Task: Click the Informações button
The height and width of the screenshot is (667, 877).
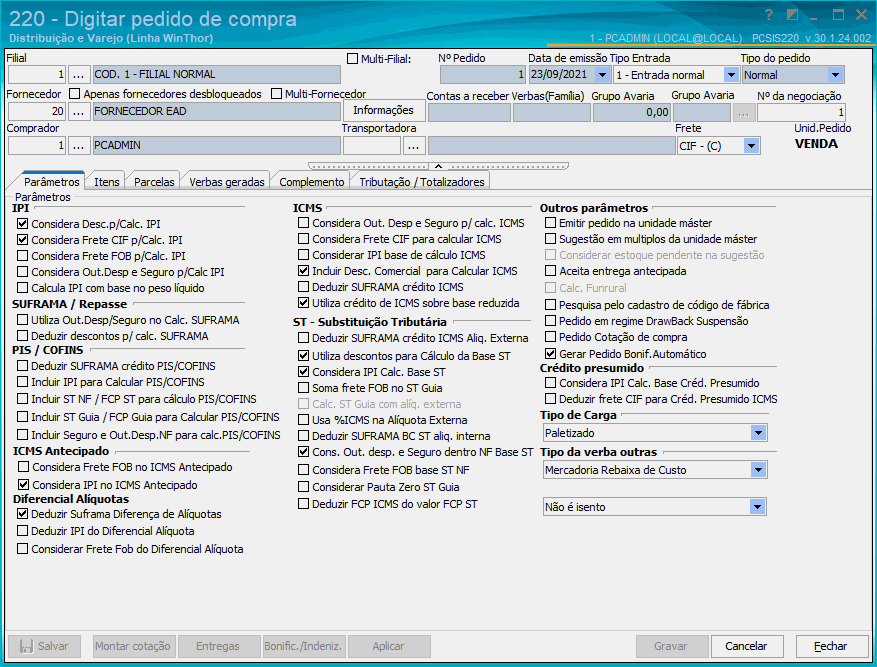Action: point(383,110)
